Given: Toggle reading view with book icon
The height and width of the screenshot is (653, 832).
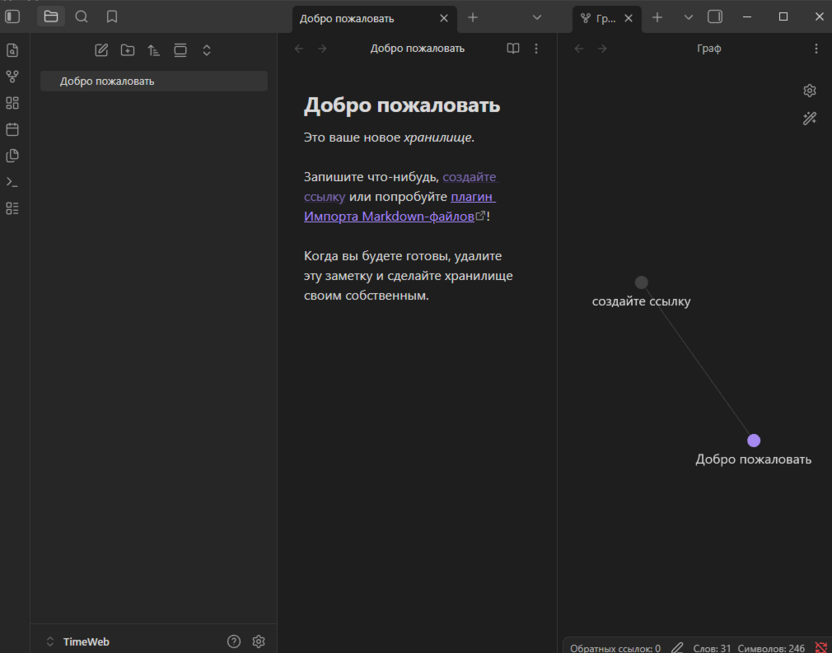Looking at the screenshot, I should pyautogui.click(x=513, y=48).
